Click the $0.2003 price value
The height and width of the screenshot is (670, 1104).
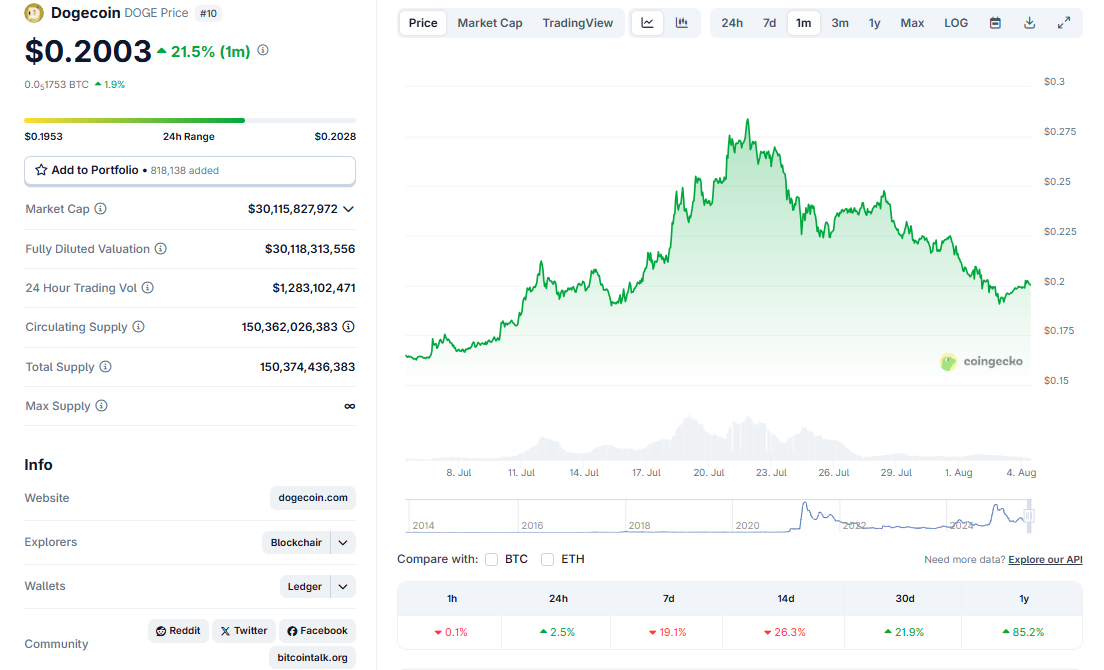pyautogui.click(x=88, y=51)
